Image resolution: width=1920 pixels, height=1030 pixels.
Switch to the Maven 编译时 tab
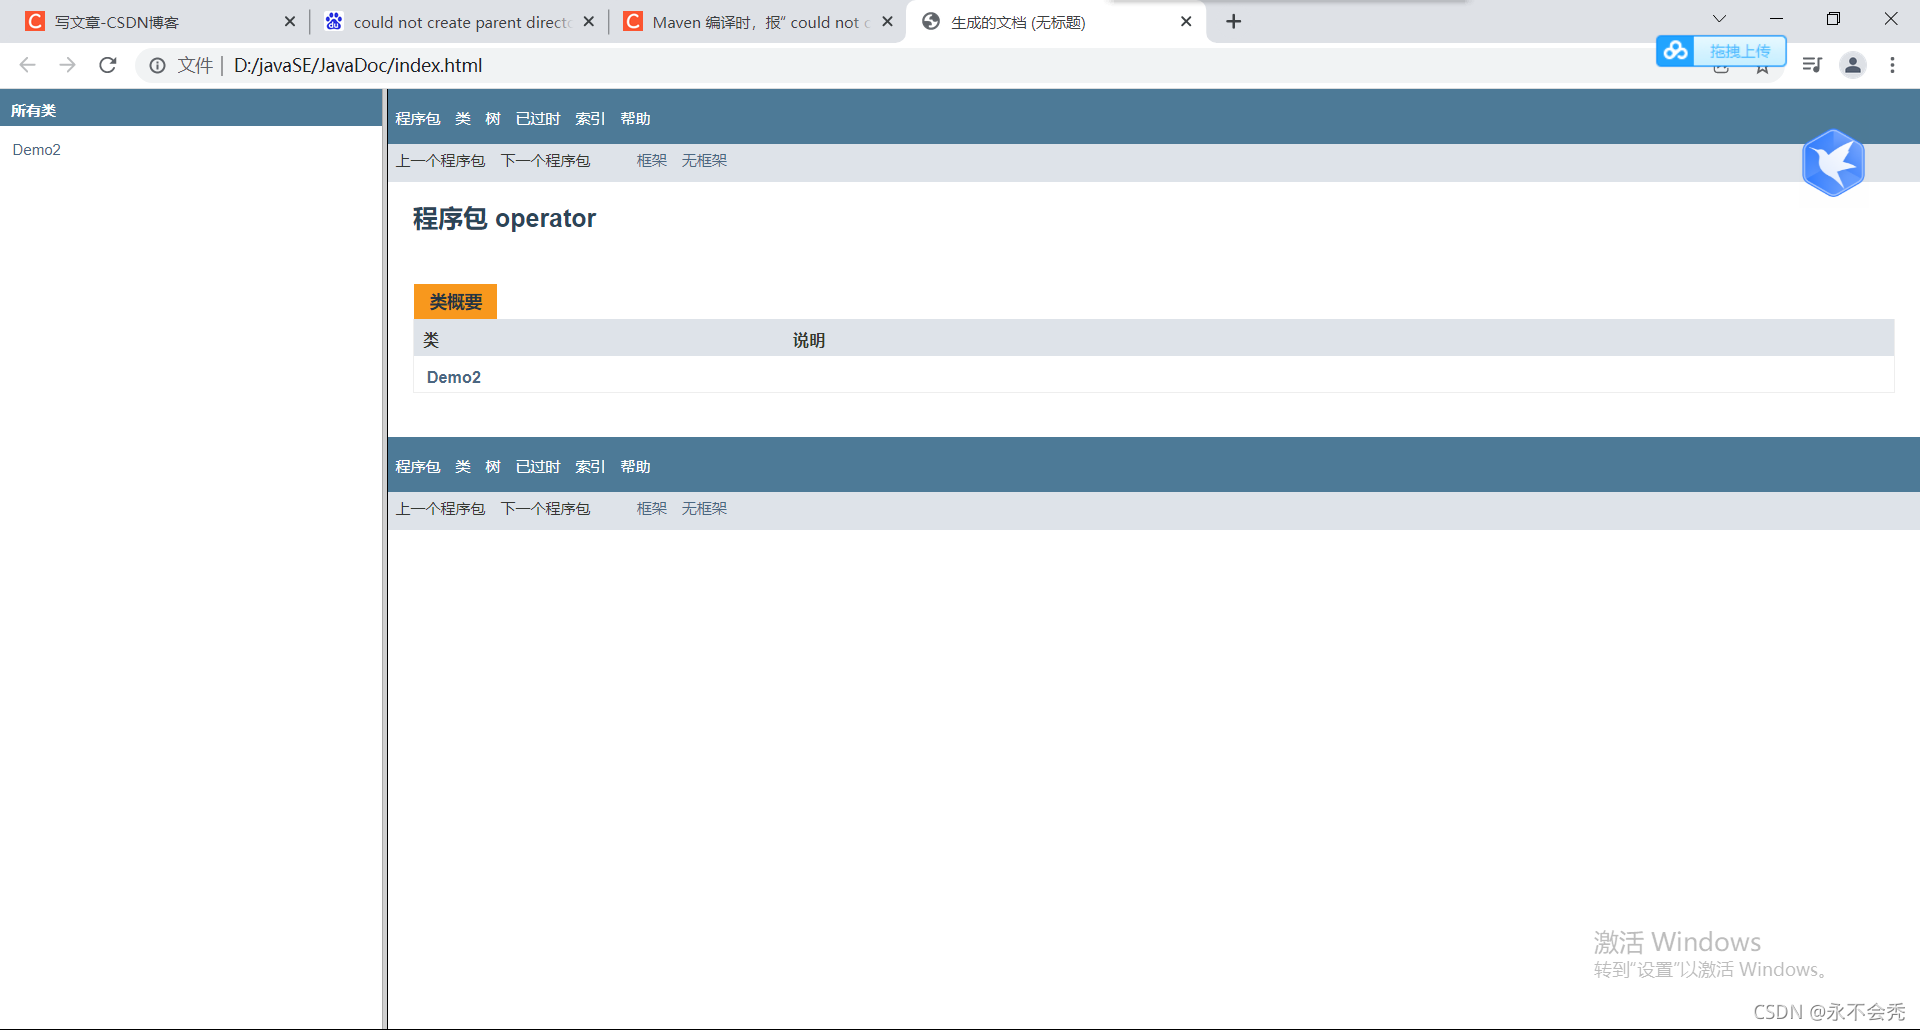tap(756, 22)
